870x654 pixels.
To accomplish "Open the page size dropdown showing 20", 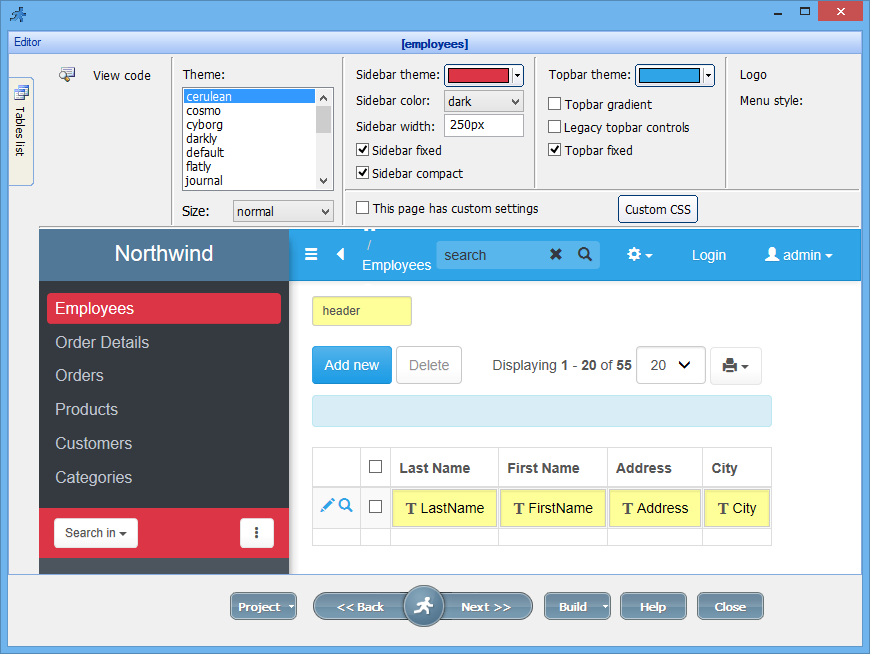I will point(670,366).
